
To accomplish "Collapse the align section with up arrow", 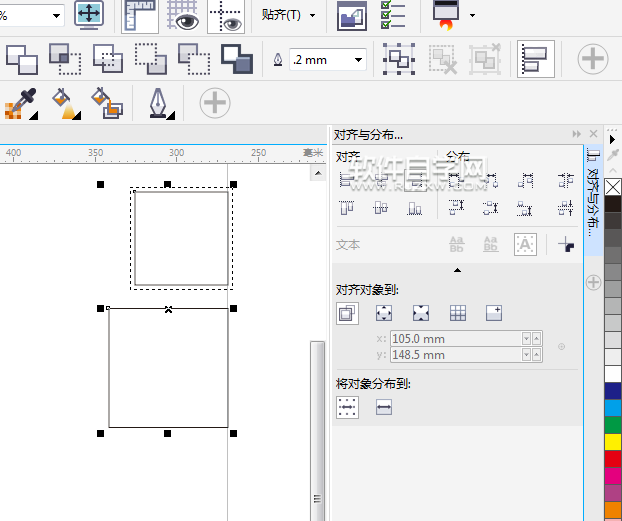I will tap(457, 271).
